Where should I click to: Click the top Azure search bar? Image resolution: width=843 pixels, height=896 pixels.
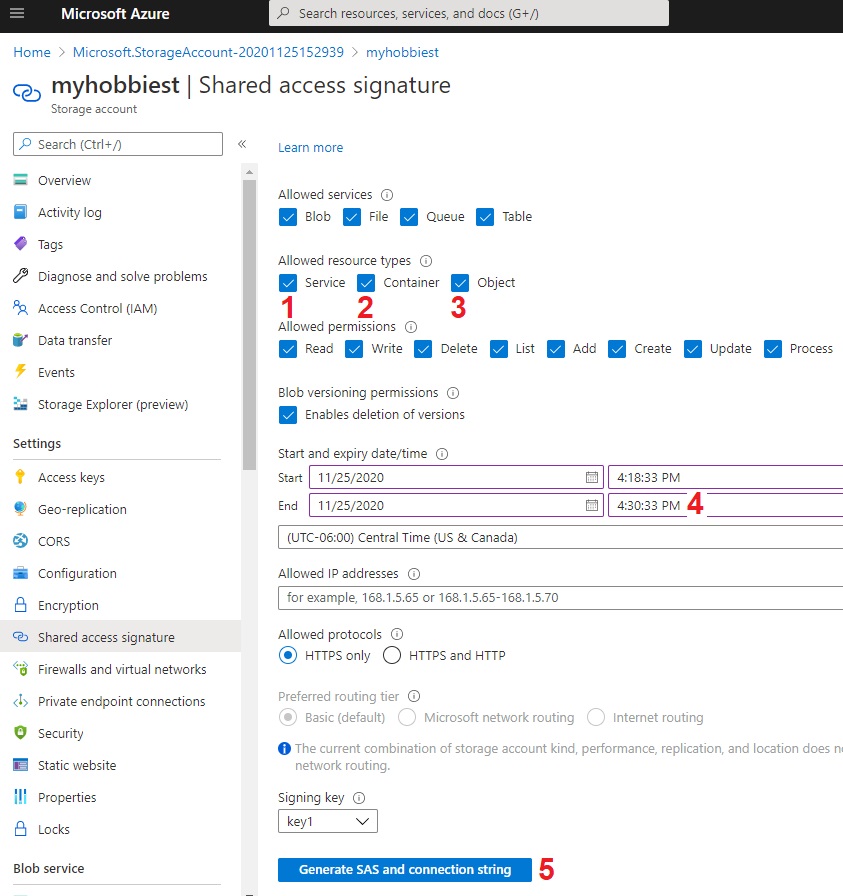(469, 13)
